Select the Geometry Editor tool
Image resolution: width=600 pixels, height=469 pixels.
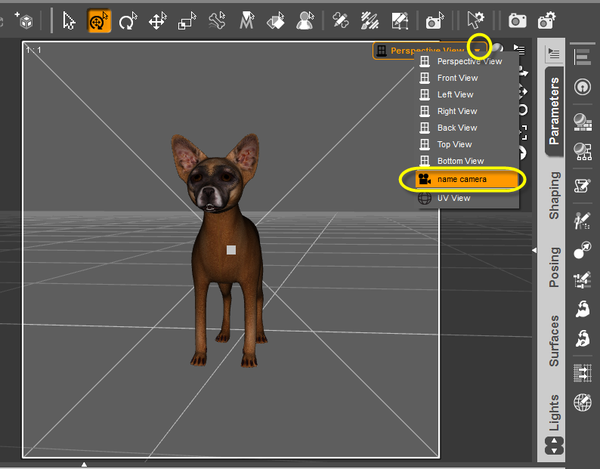[x=400, y=21]
